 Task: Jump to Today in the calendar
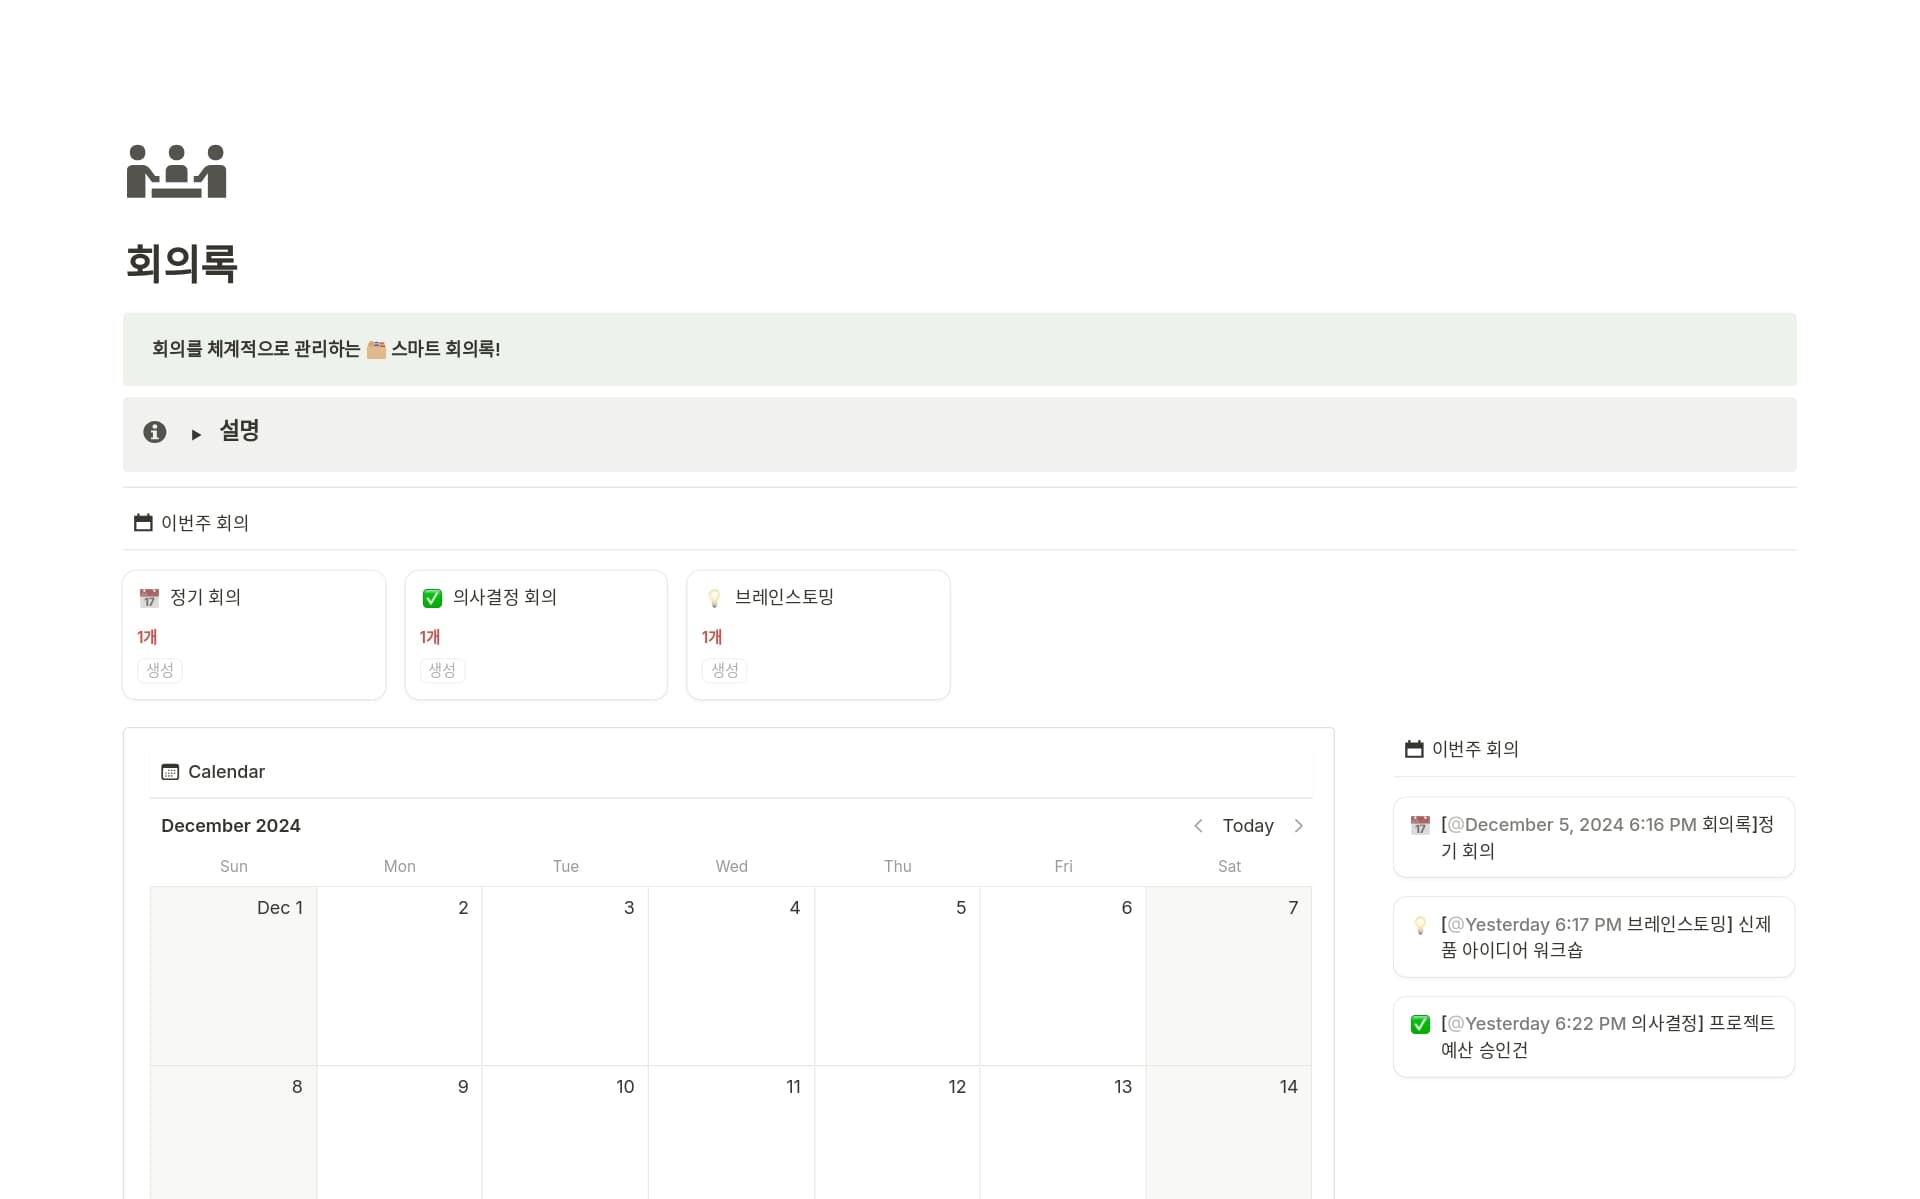coord(1248,826)
